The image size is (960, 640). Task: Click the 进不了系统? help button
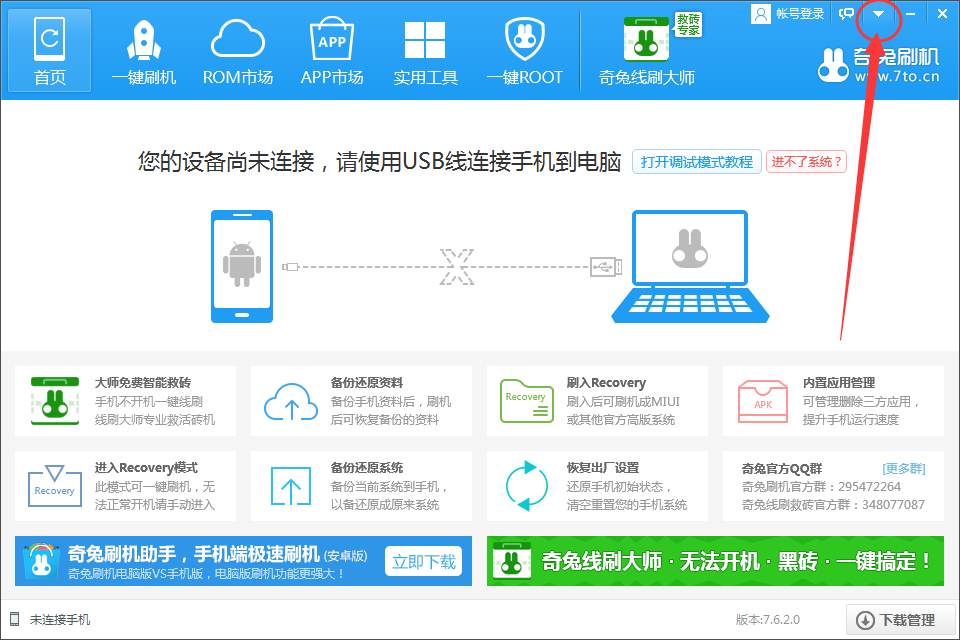pyautogui.click(x=806, y=161)
